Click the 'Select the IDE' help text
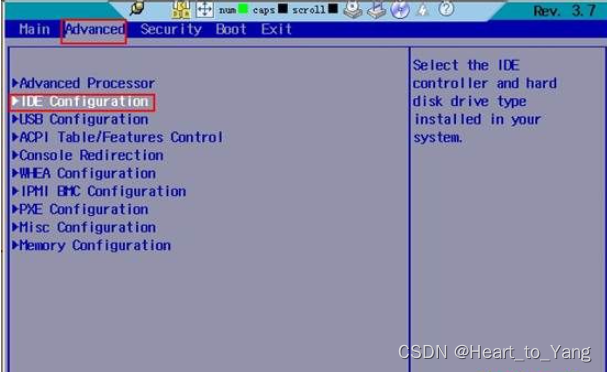Viewport: 607px width, 372px height. point(466,65)
